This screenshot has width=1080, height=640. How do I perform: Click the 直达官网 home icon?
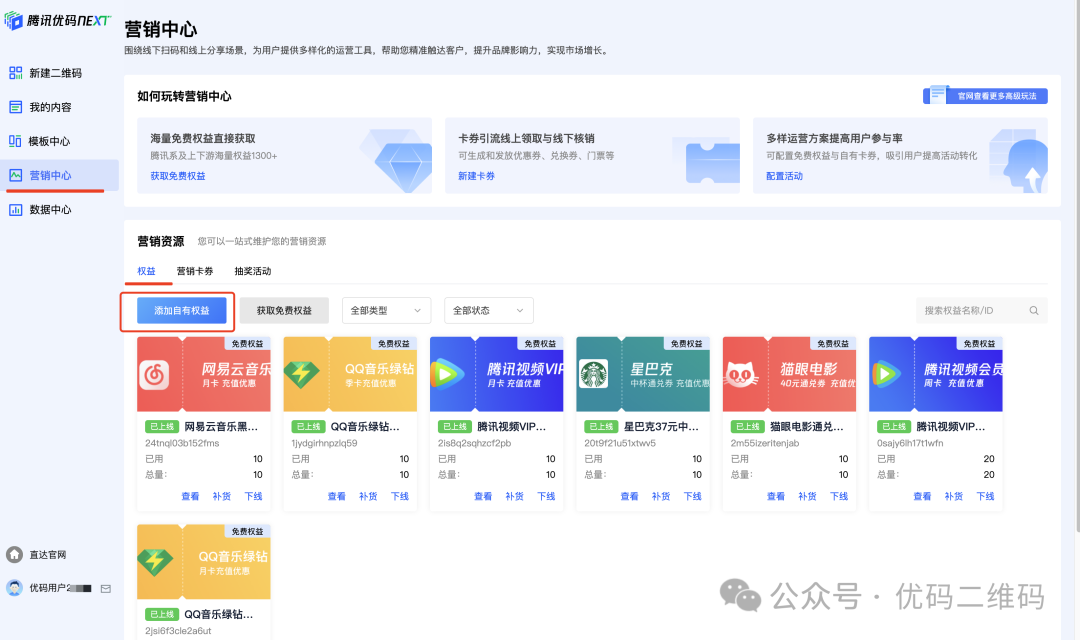pyautogui.click(x=14, y=555)
